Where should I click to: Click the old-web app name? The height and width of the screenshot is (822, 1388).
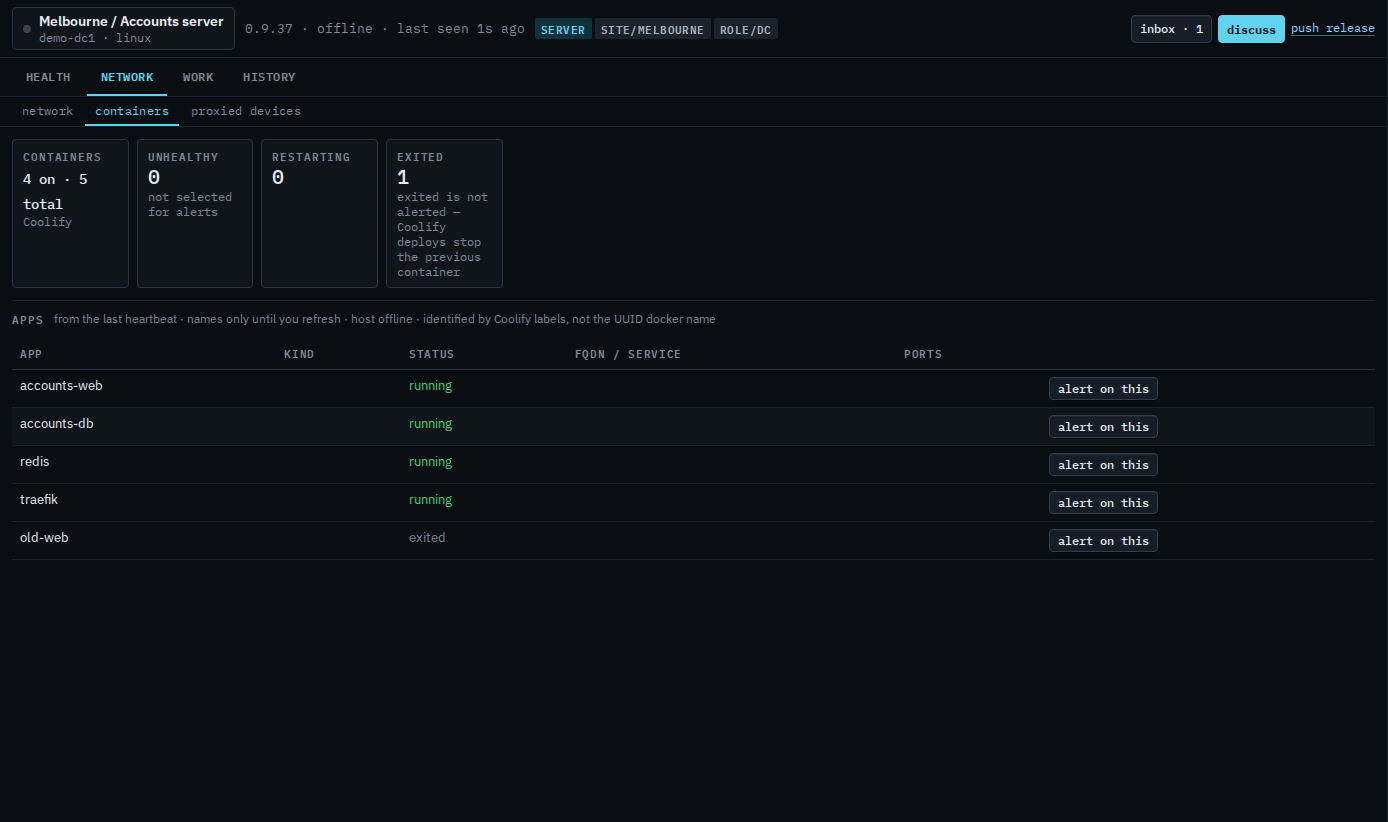click(44, 538)
